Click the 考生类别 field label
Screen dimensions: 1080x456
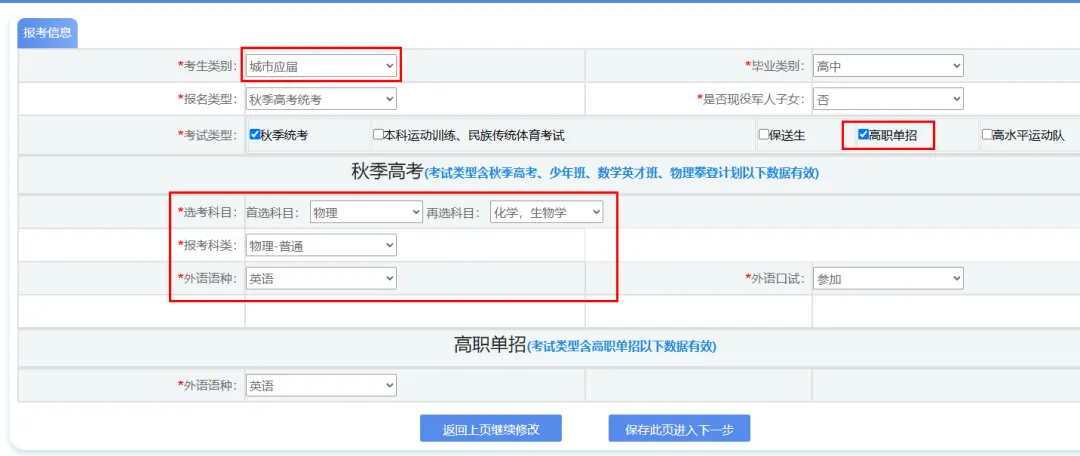tap(208, 66)
